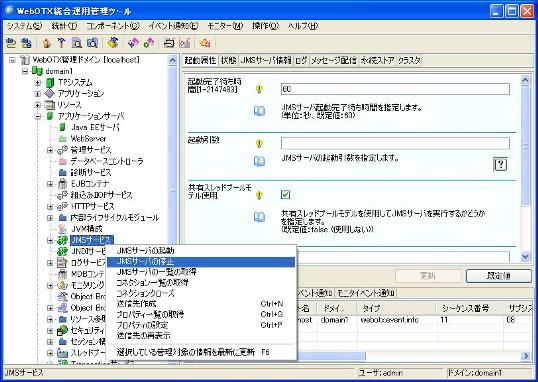Screen dimensions: 538x382
Task: Open 統計 menu
Action: pos(64,26)
